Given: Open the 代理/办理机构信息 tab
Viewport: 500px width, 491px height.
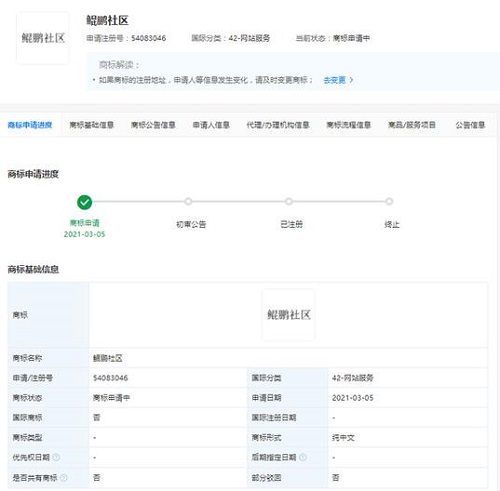Looking at the screenshot, I should click(278, 125).
